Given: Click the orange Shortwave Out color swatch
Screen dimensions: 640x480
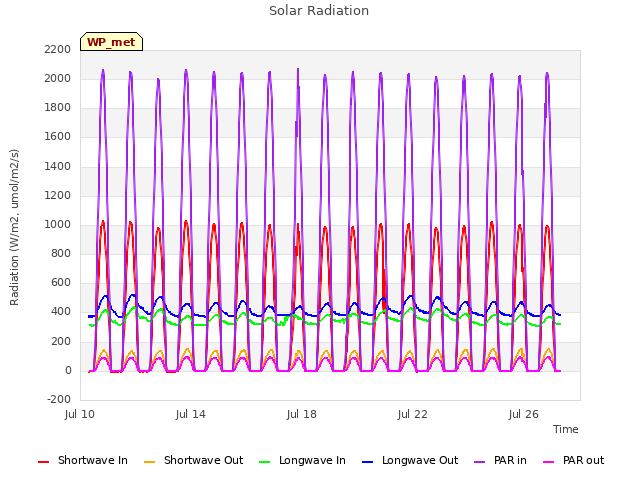Looking at the screenshot, I should 150,462.
